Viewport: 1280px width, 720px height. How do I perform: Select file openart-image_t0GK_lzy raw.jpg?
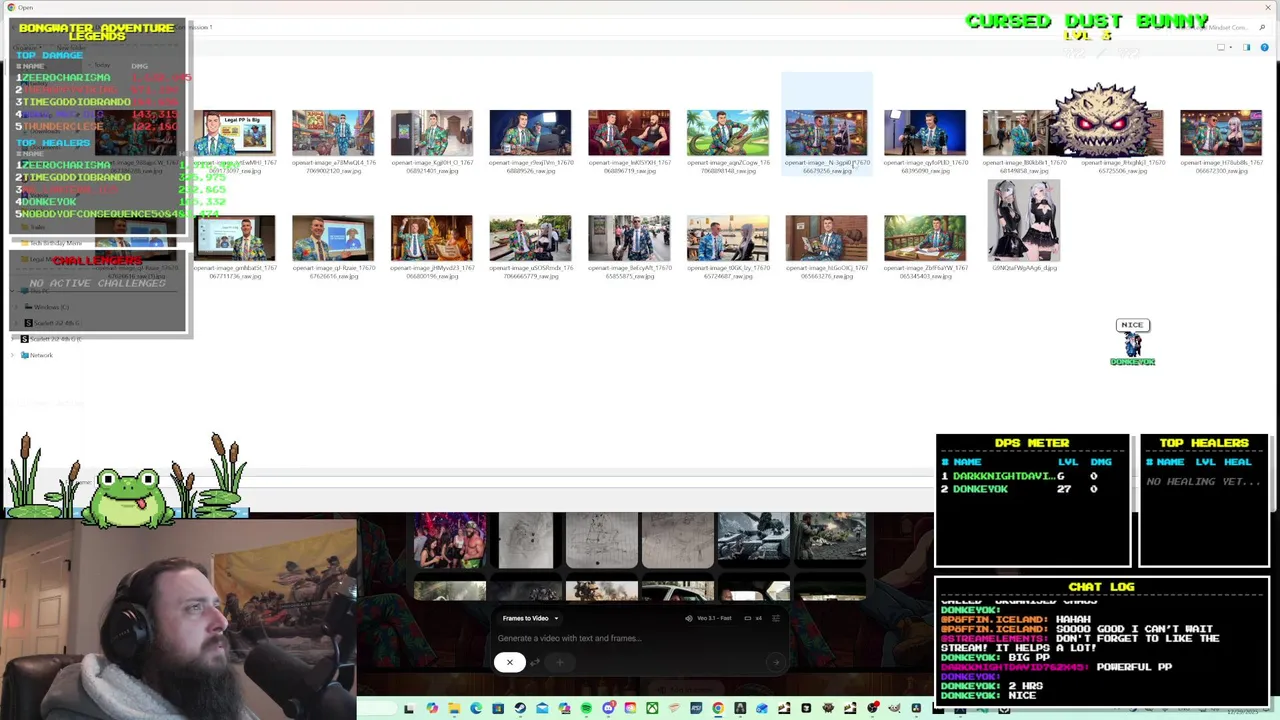pyautogui.click(x=728, y=247)
